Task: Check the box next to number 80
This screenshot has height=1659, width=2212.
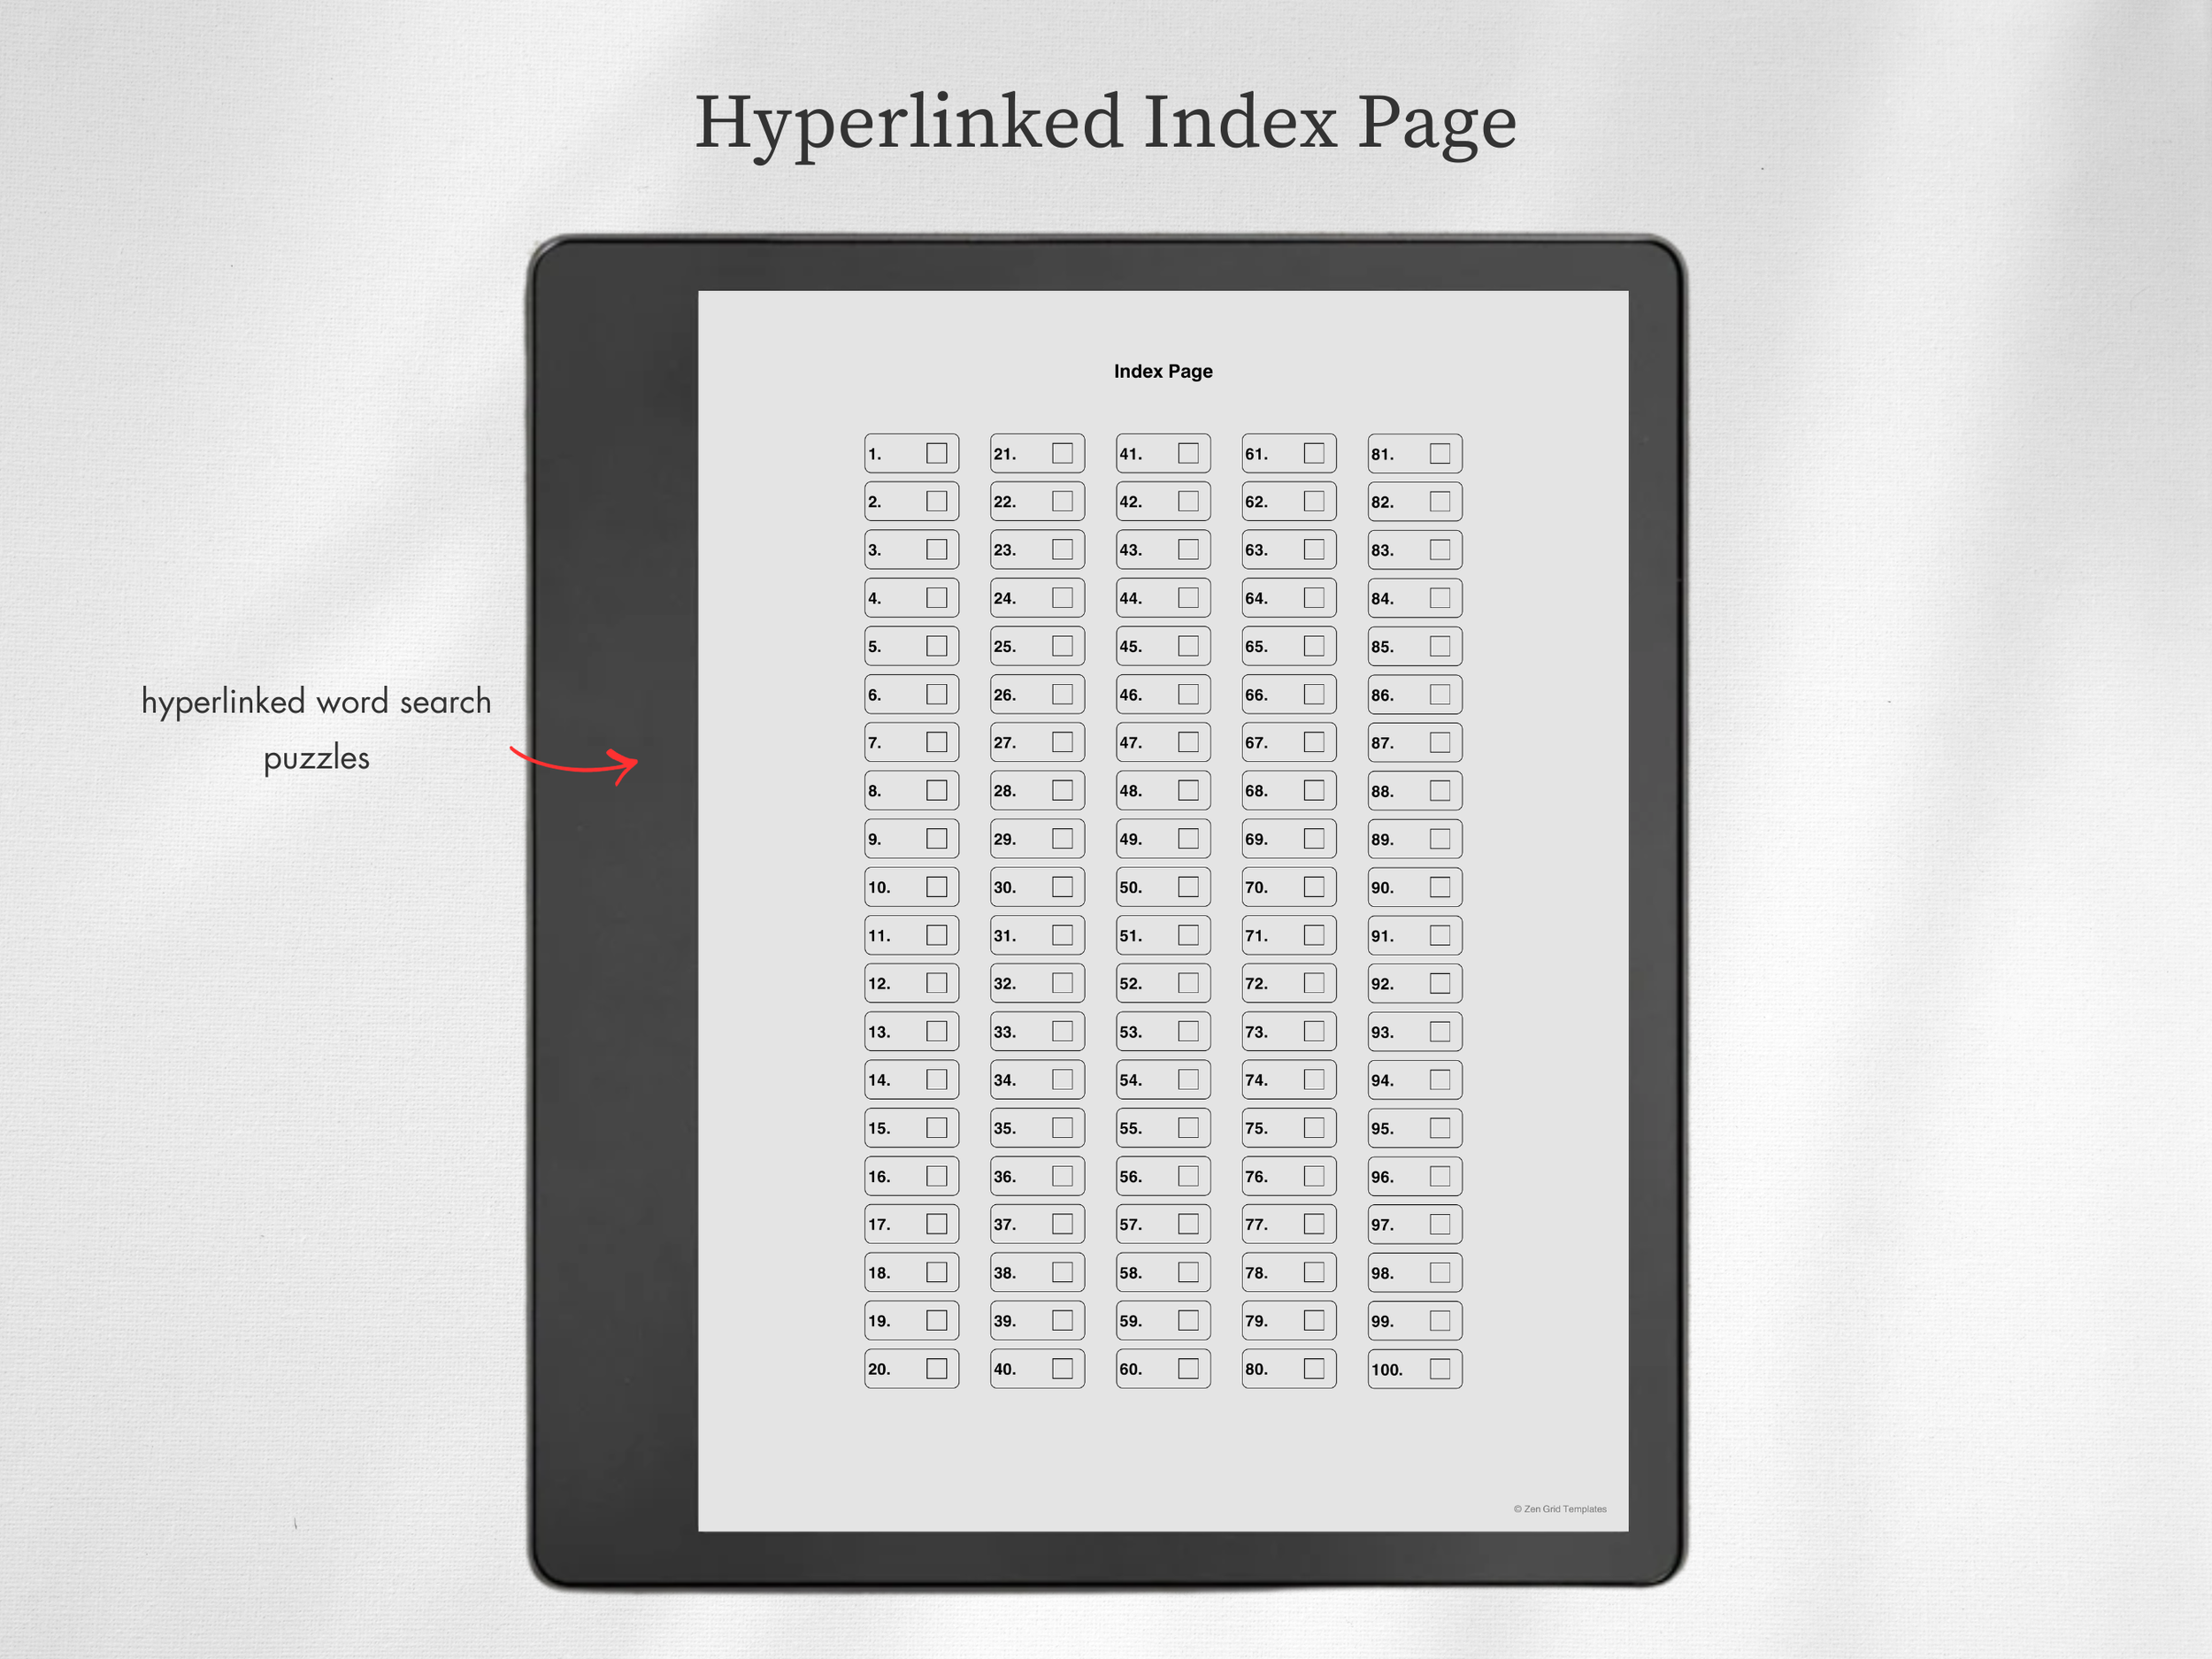Action: pos(1314,1368)
